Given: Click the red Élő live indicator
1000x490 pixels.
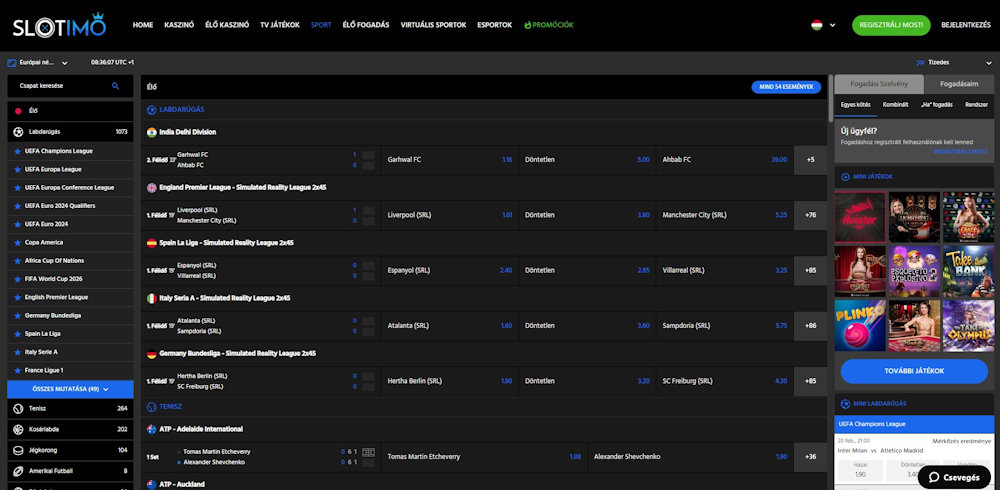Looking at the screenshot, I should (x=18, y=110).
